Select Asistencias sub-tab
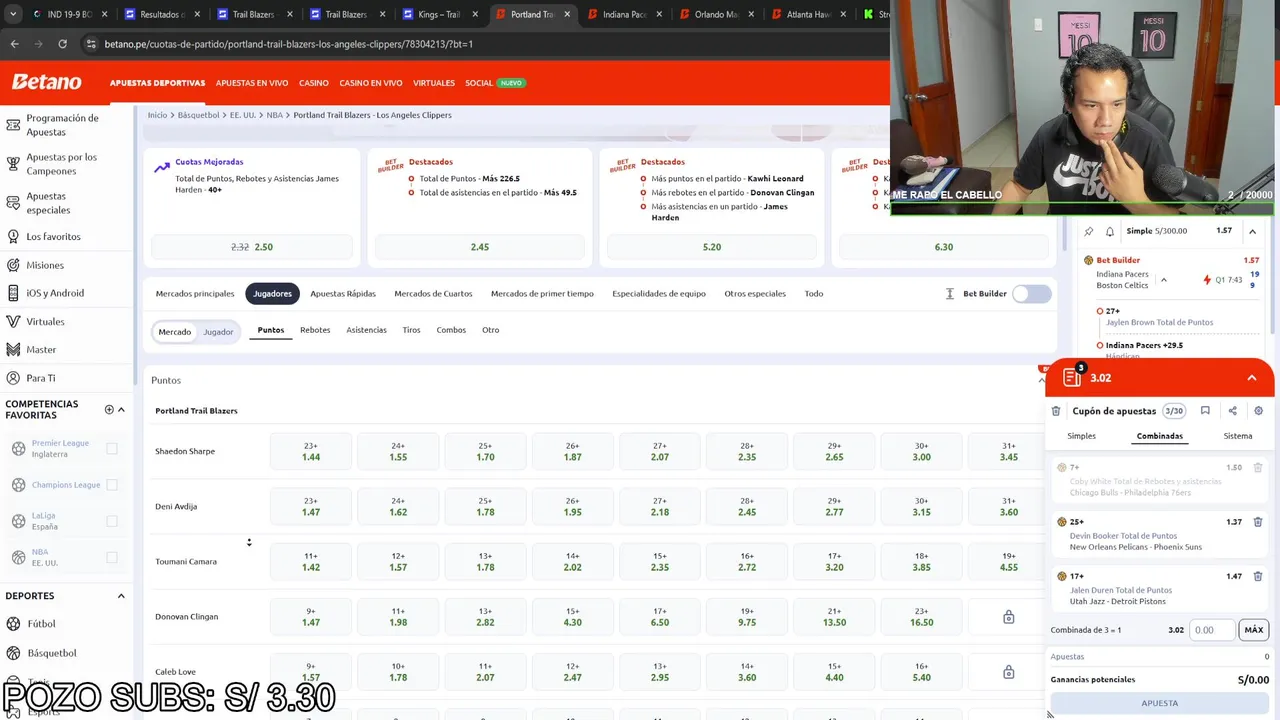 [366, 330]
